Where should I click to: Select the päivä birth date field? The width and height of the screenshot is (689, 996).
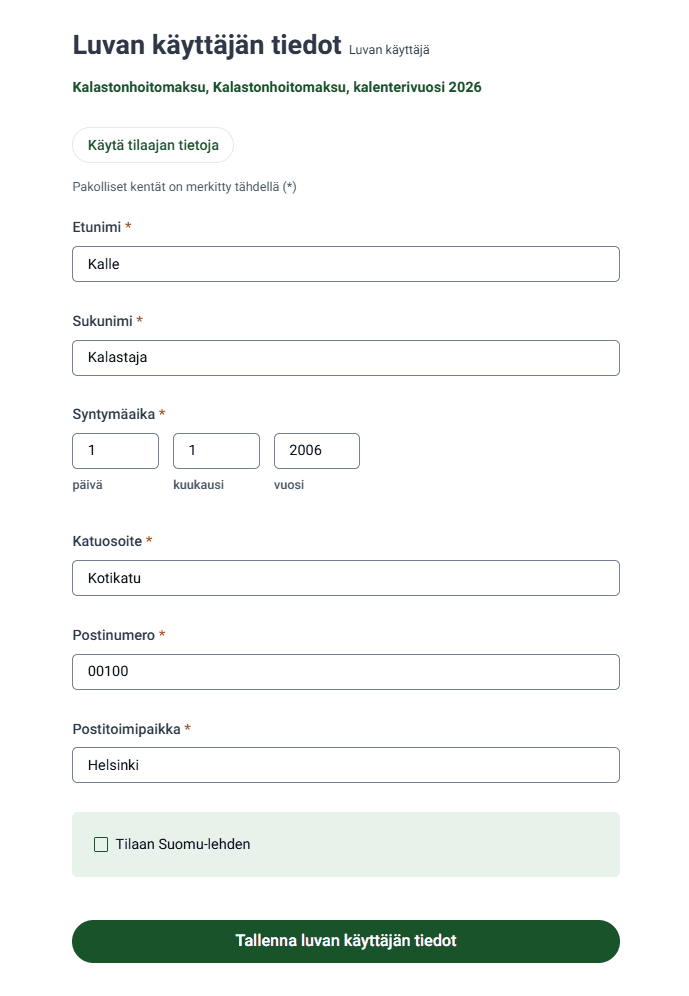[115, 451]
